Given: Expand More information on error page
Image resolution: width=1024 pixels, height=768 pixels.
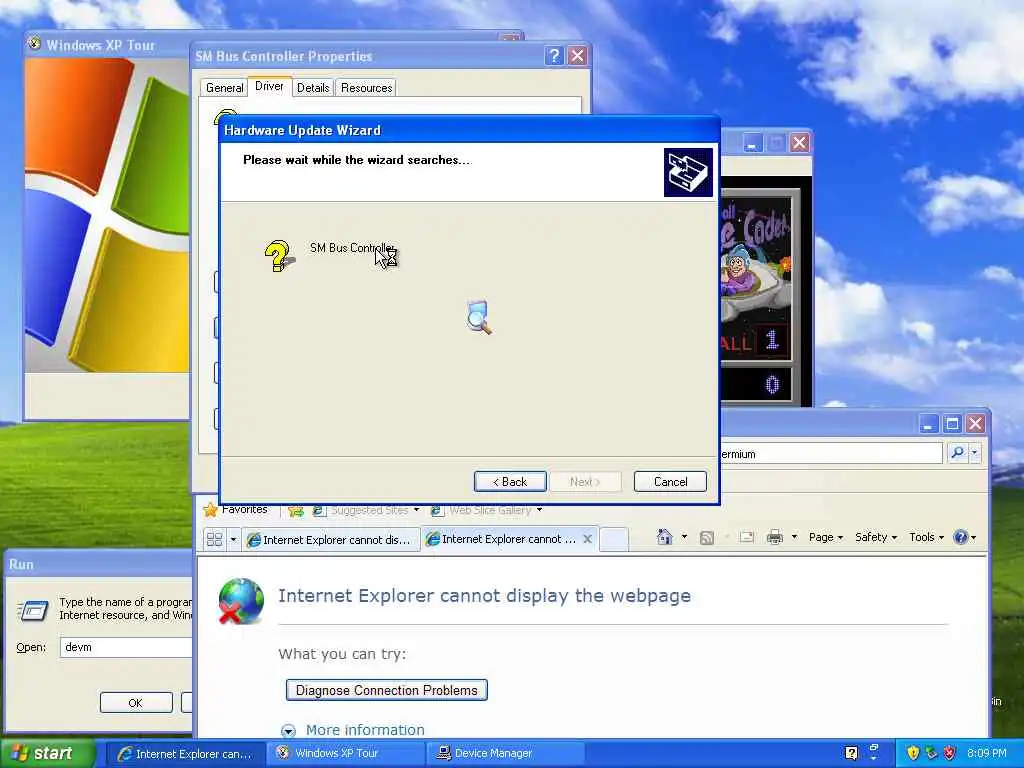Looking at the screenshot, I should coord(365,730).
